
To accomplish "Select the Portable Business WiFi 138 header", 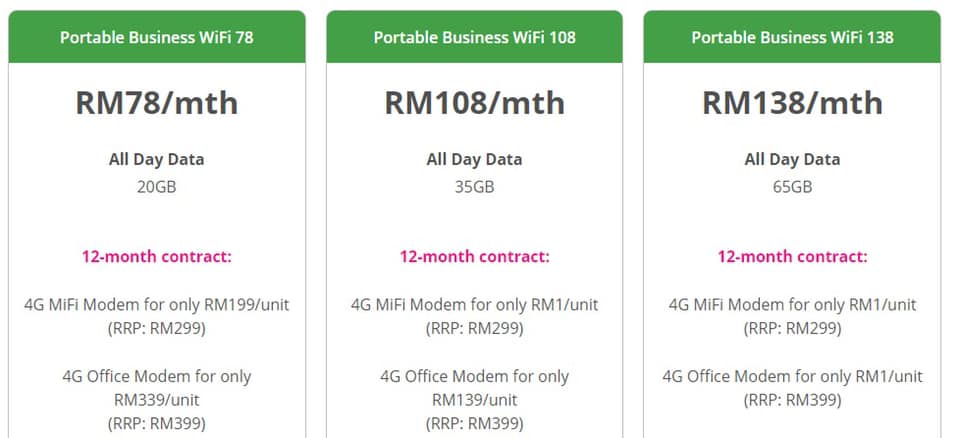I will click(x=792, y=37).
